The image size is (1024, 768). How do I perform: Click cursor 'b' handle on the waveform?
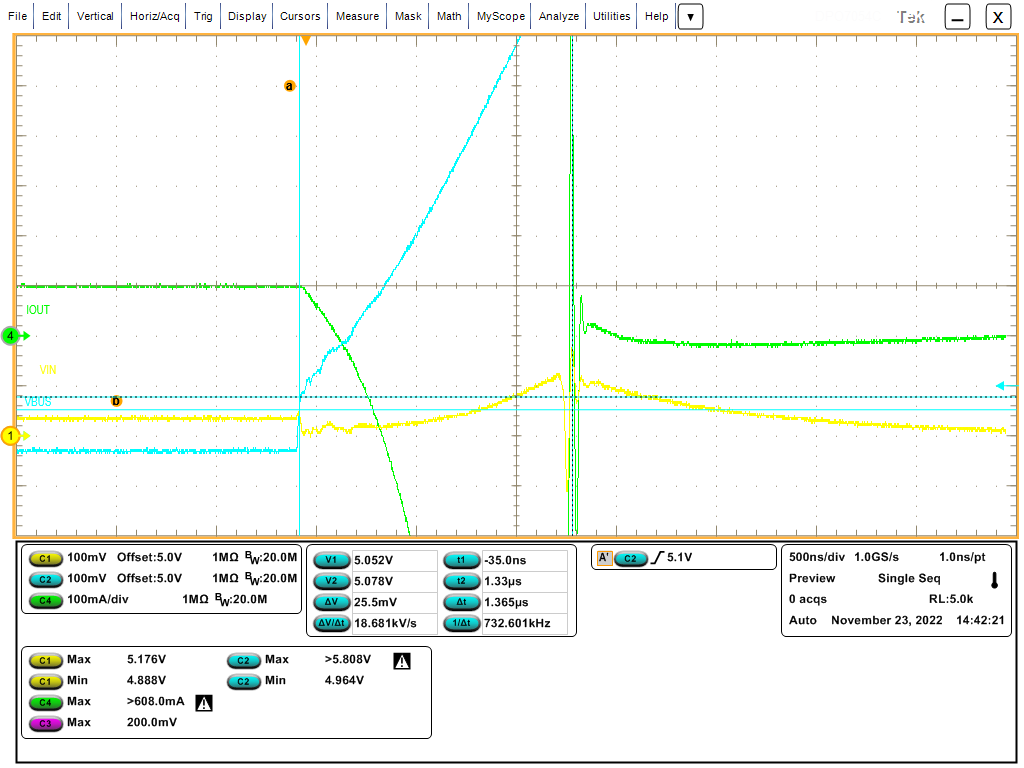[x=116, y=401]
